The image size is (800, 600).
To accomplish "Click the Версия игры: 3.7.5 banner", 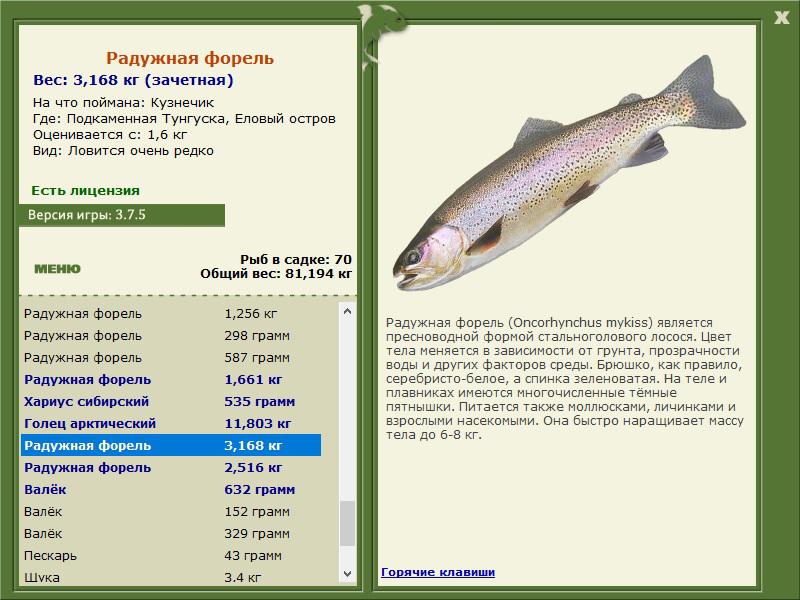I will (x=121, y=215).
